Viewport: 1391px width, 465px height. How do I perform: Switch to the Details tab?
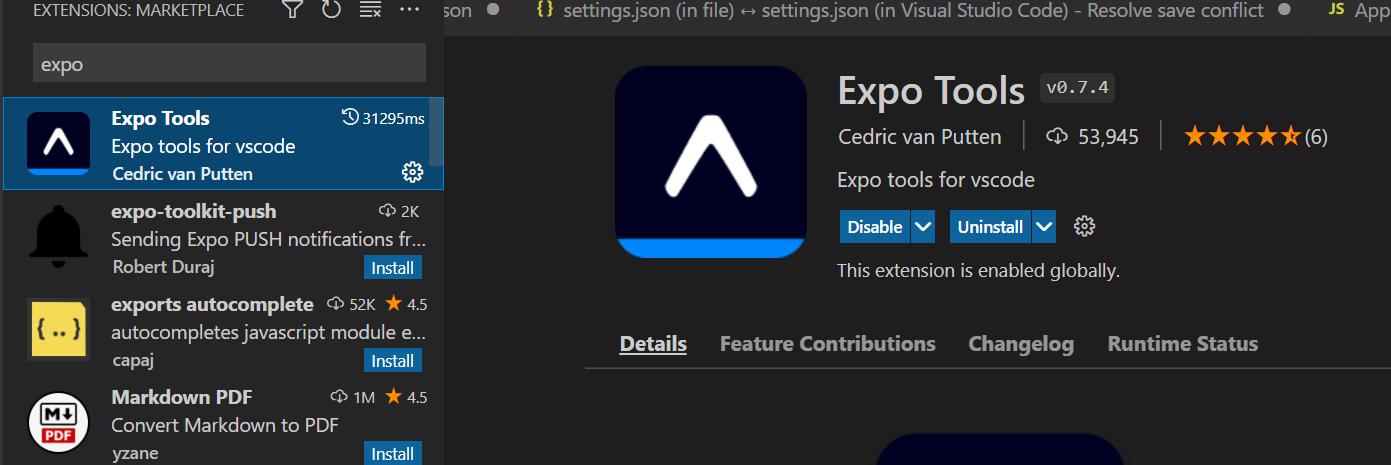click(653, 344)
